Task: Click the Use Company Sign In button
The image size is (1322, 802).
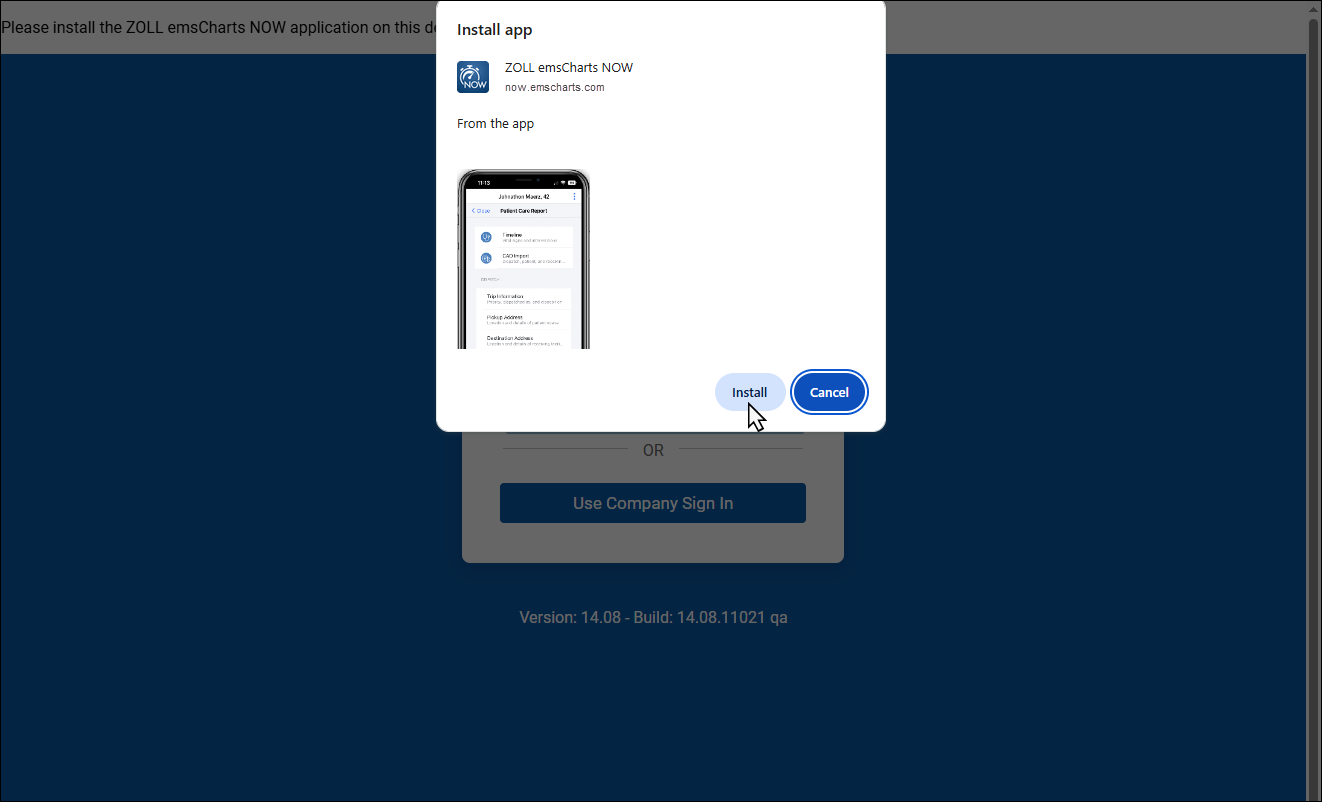Action: coord(653,503)
